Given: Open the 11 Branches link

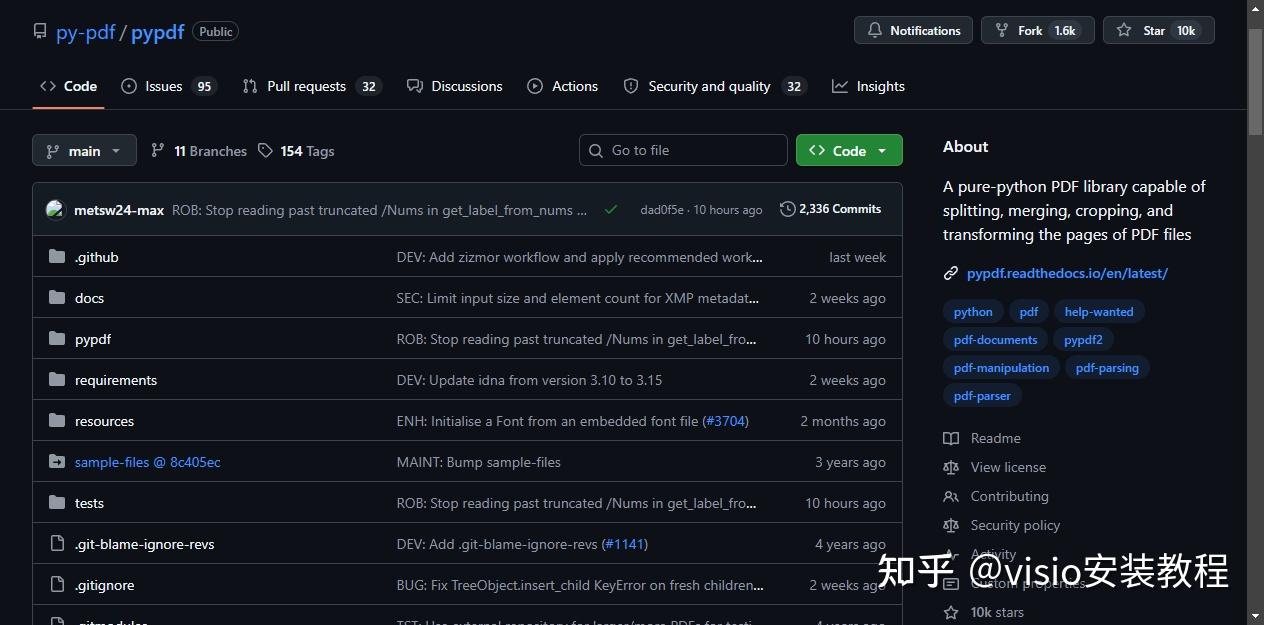Looking at the screenshot, I should point(199,151).
